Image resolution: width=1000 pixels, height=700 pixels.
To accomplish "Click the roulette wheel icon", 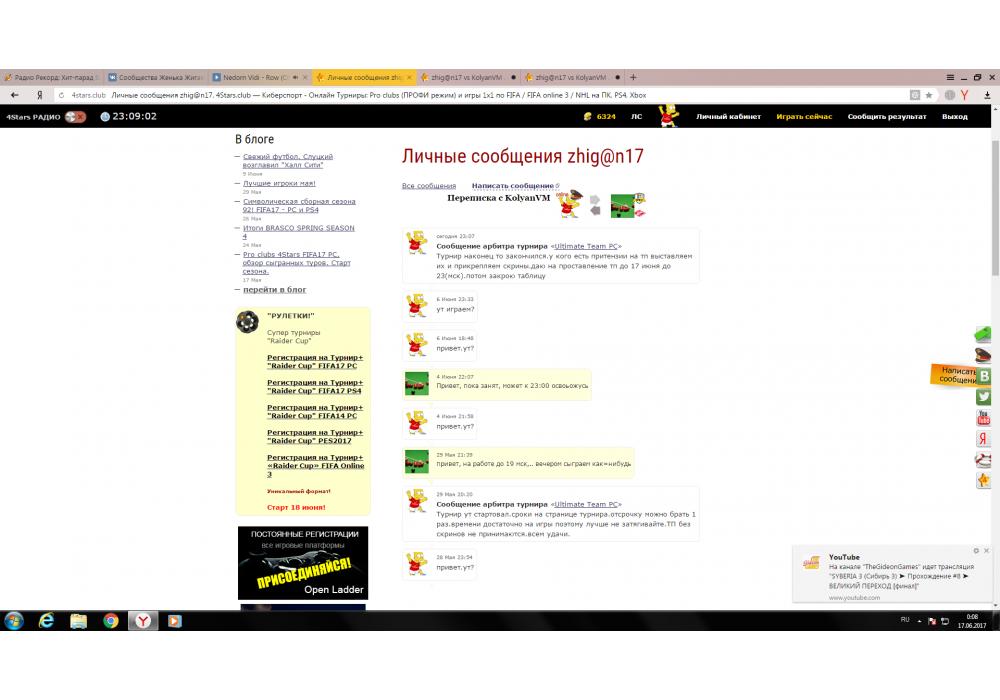I will click(247, 322).
